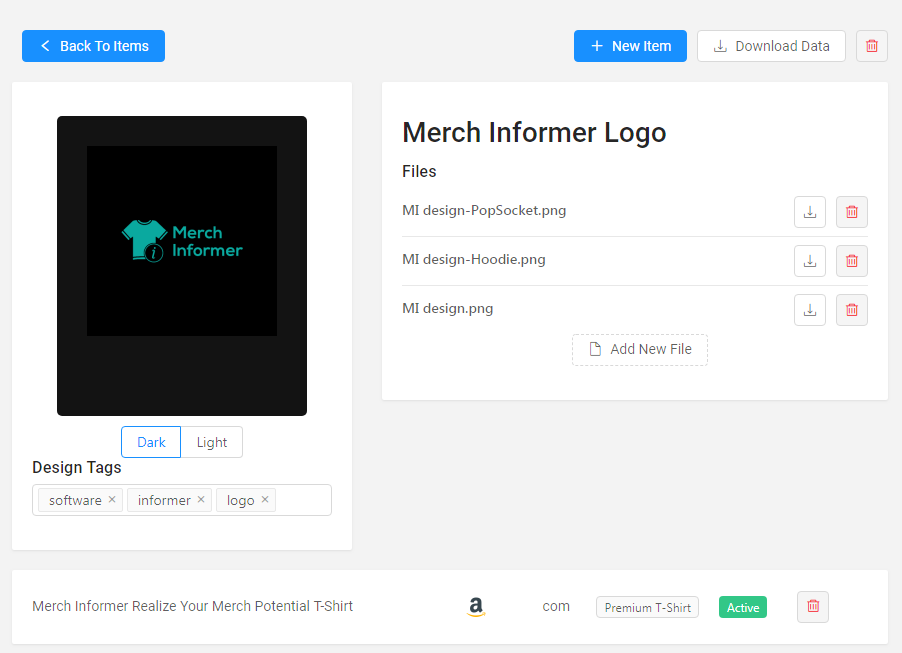
Task: Download the MI design.png file
Action: coord(810,310)
